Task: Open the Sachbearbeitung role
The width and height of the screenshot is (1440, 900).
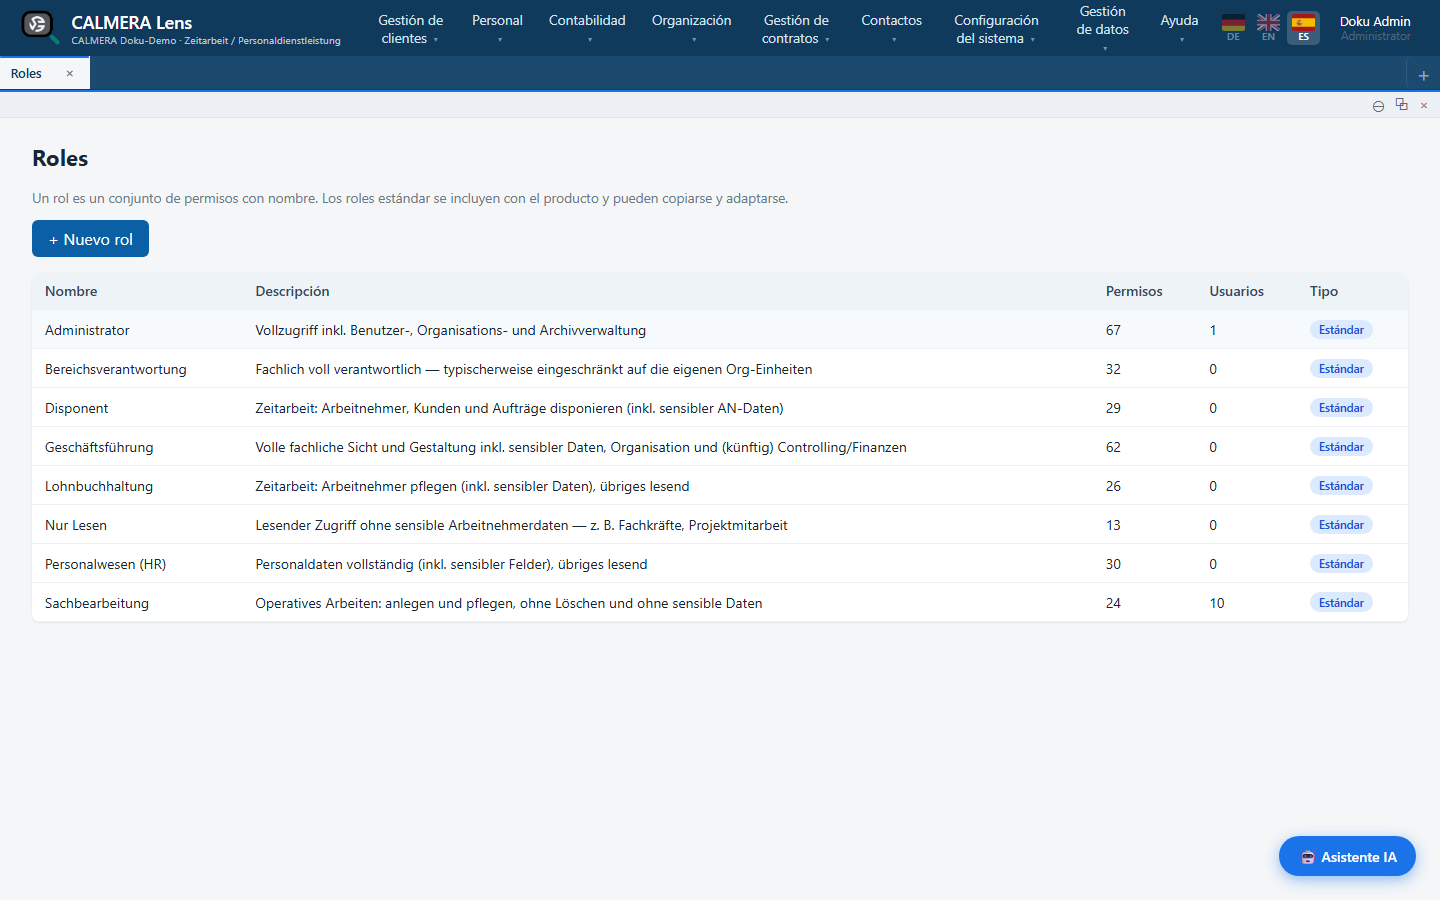Action: pyautogui.click(x=720, y=603)
